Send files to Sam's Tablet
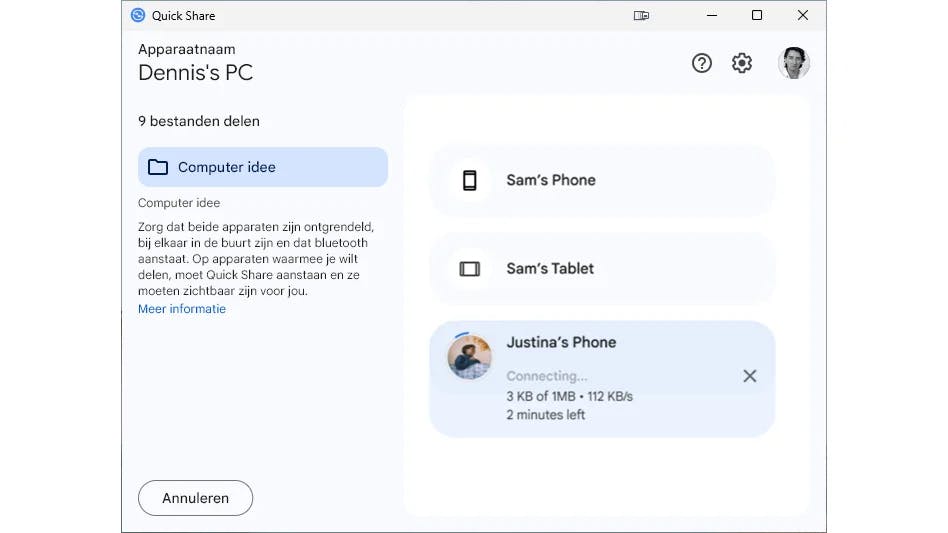Screen dimensions: 948x533 coord(602,269)
